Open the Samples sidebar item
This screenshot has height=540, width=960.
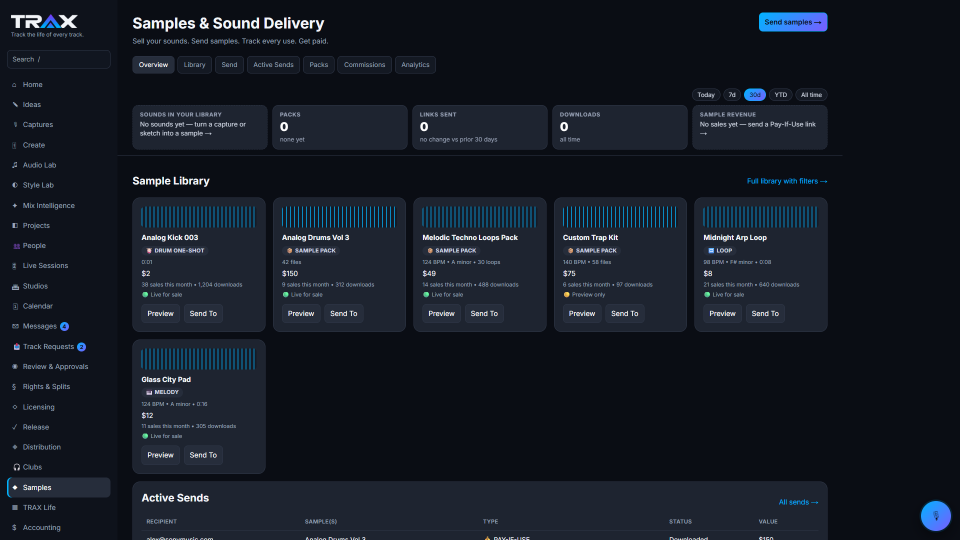pos(59,487)
